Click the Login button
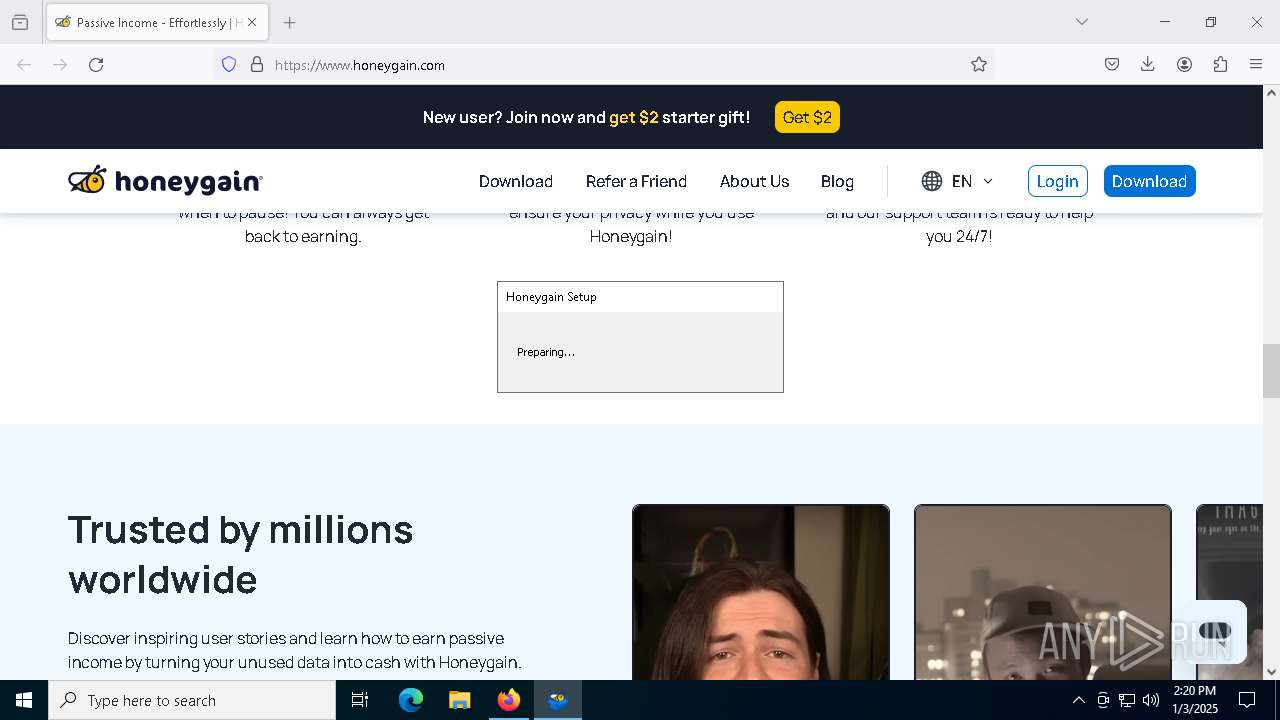The width and height of the screenshot is (1280, 720). pyautogui.click(x=1057, y=181)
